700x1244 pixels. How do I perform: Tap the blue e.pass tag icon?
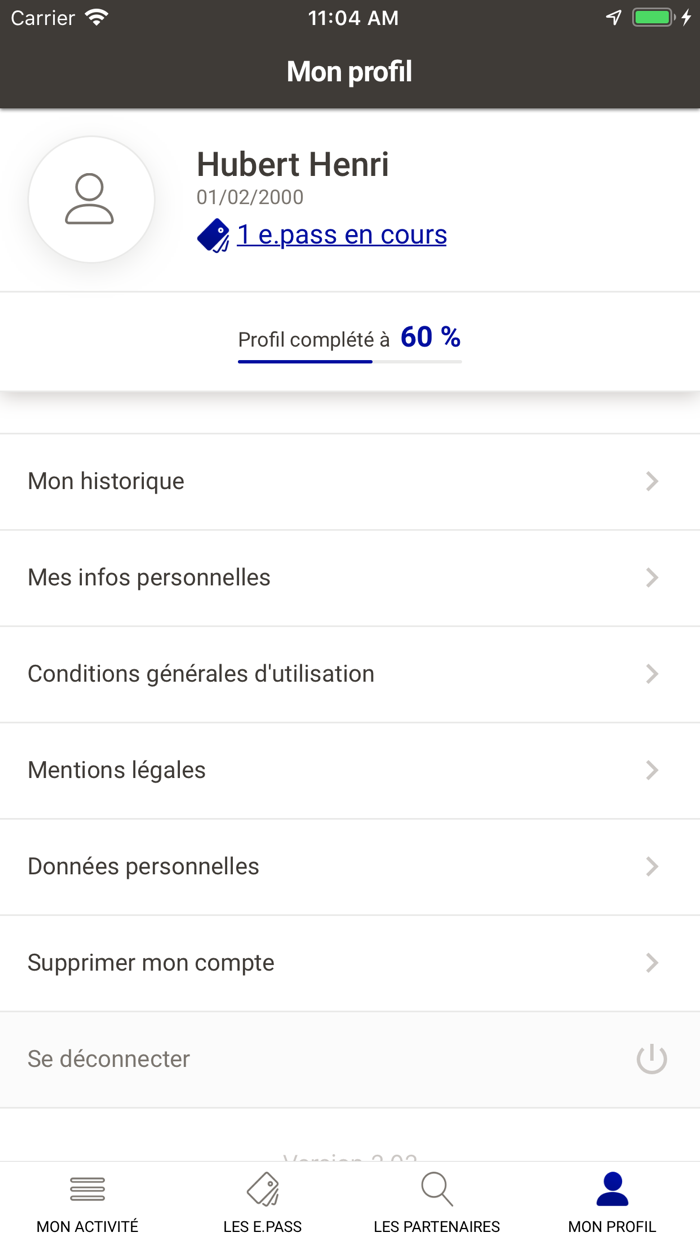point(213,235)
